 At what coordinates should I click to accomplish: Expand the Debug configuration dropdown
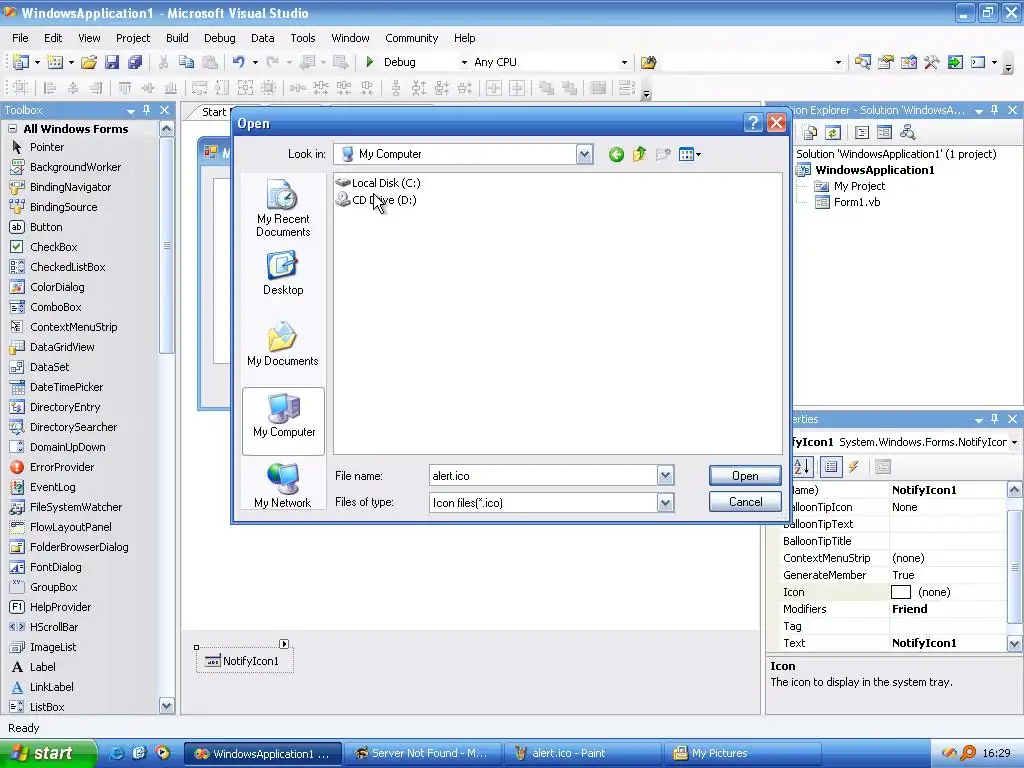coord(464,63)
